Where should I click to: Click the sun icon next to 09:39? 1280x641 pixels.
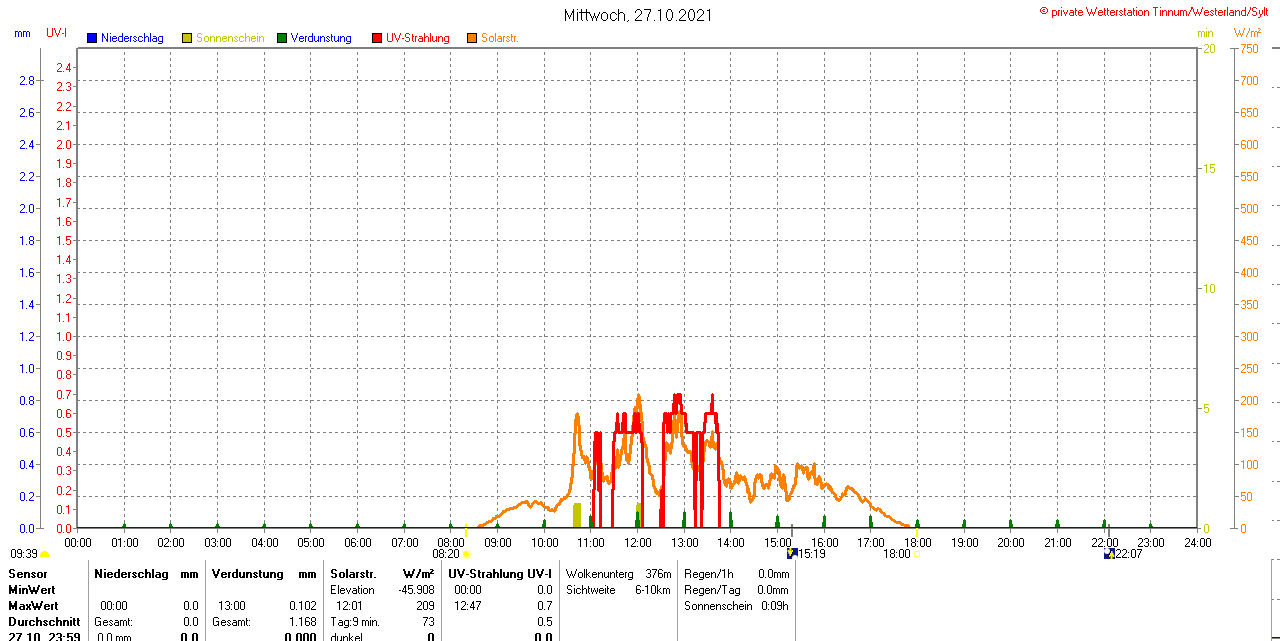click(x=45, y=553)
